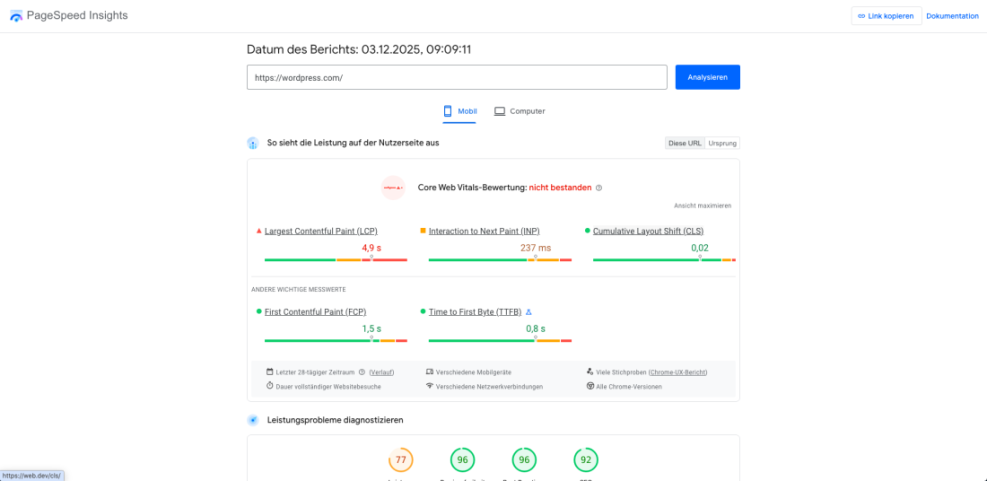Select the 'Diese URL' toggle option
The image size is (987, 481).
(685, 143)
